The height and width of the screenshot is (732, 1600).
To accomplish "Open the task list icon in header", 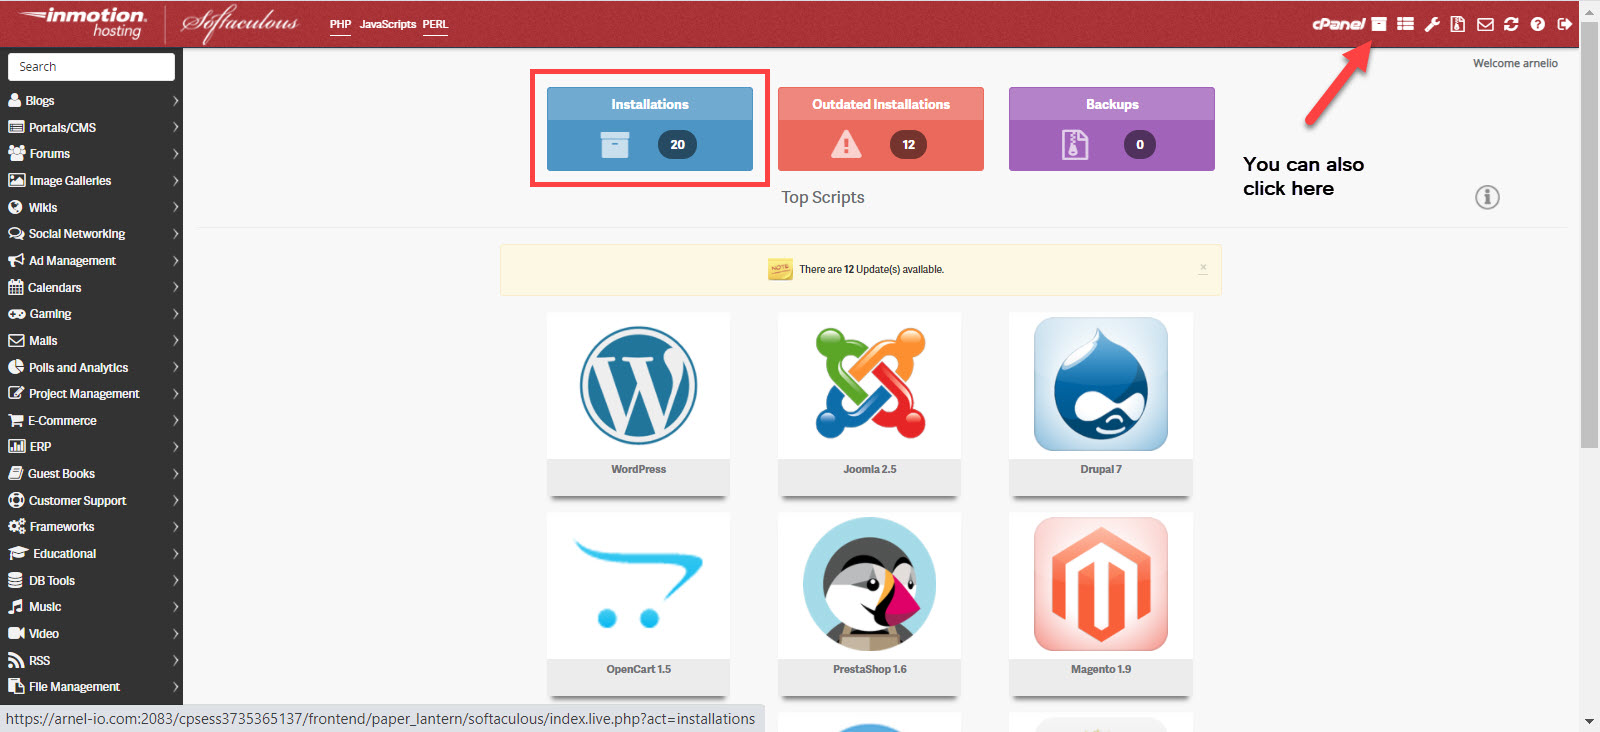I will (1405, 24).
